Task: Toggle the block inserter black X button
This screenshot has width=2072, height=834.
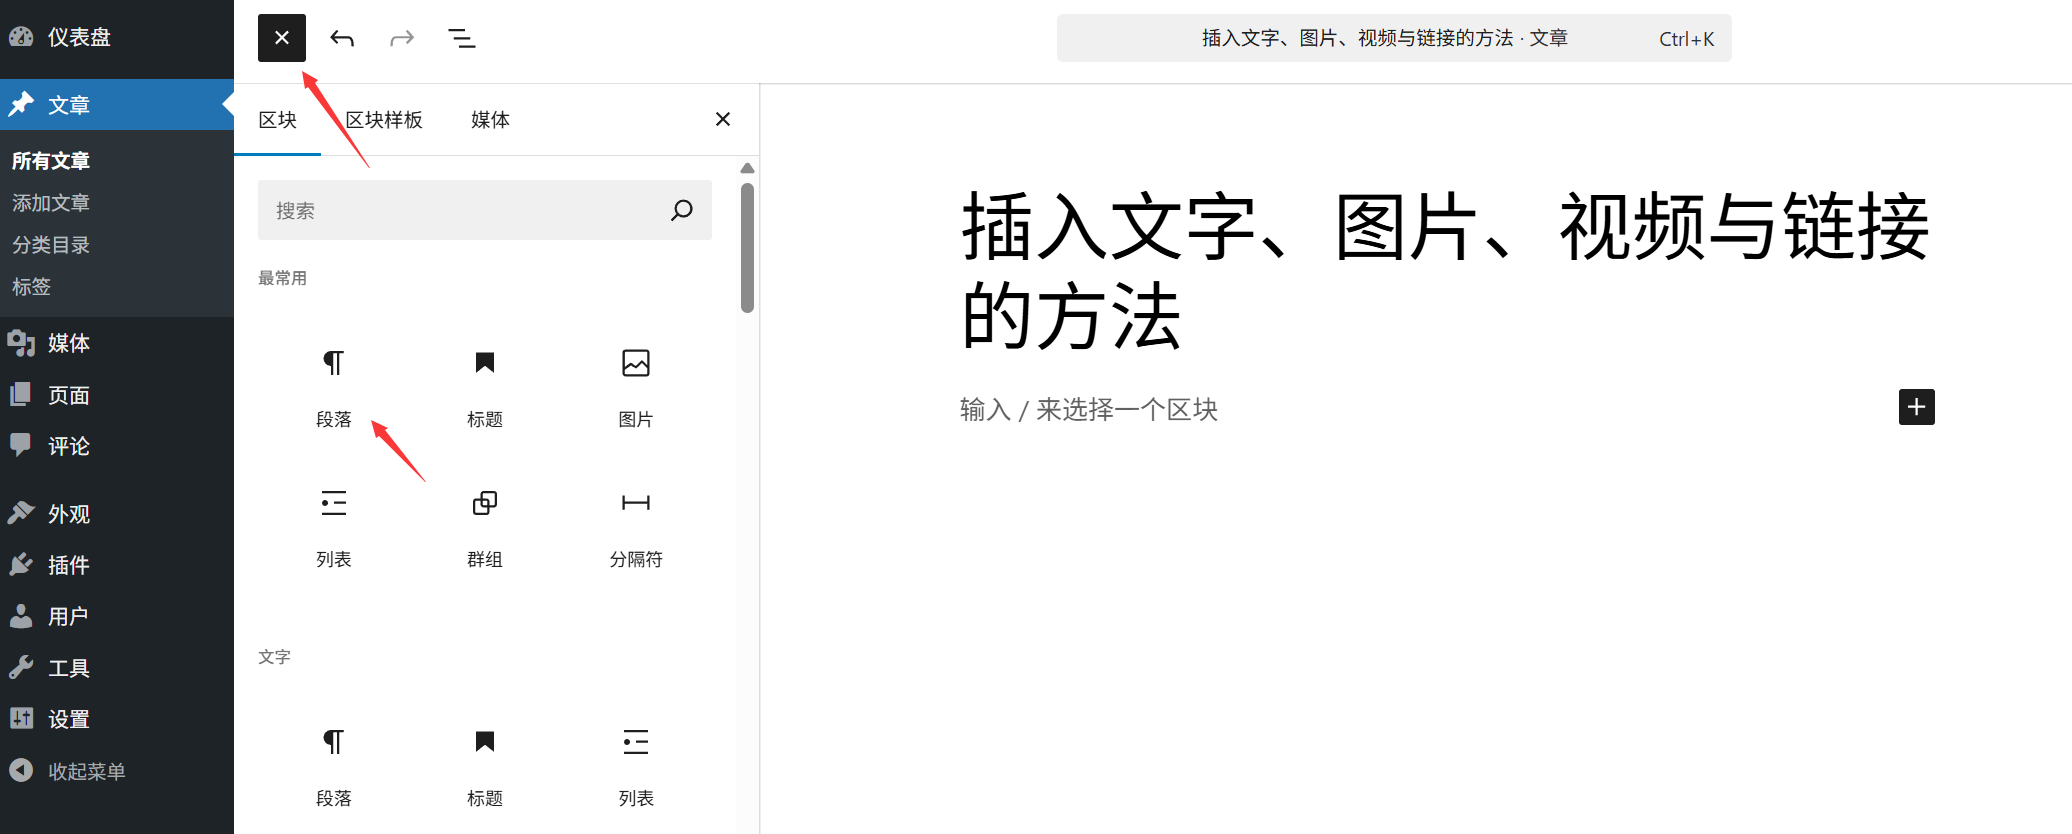Action: (282, 38)
